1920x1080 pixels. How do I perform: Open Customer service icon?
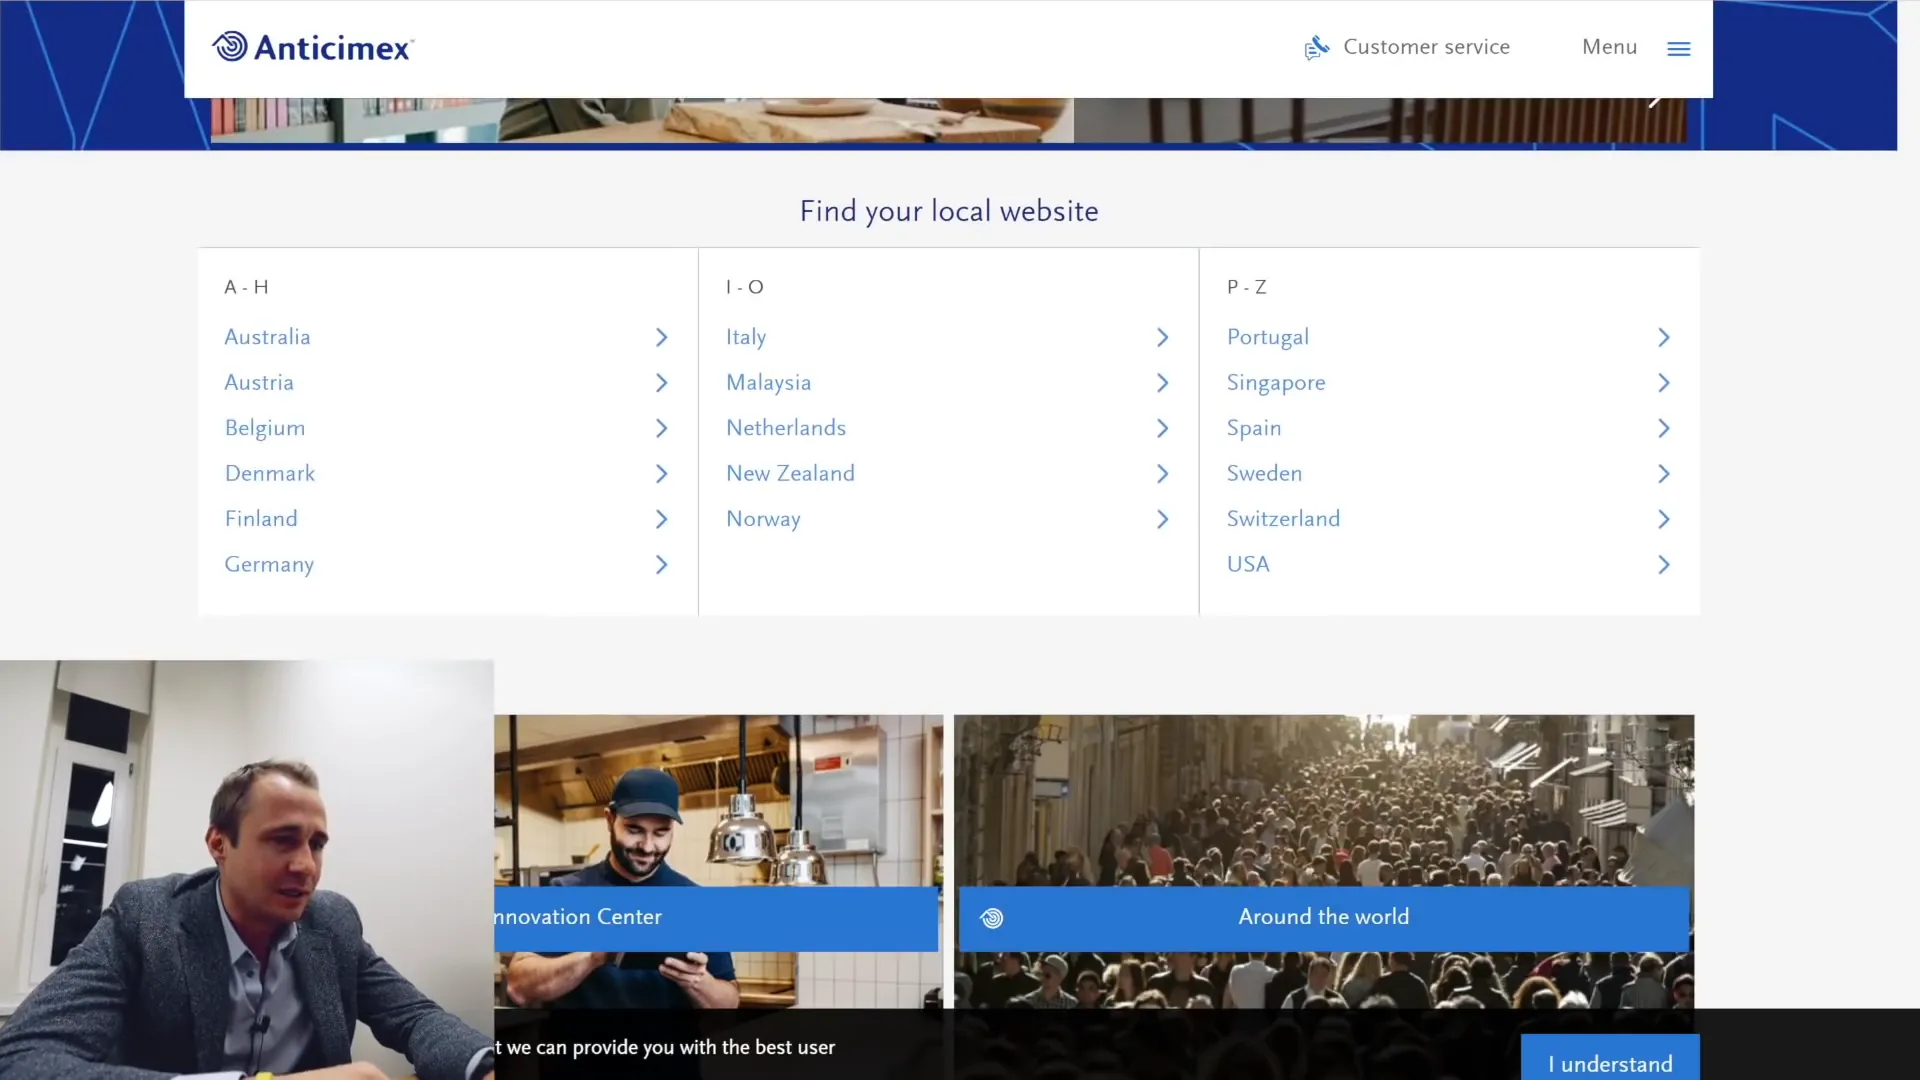[x=1315, y=47]
